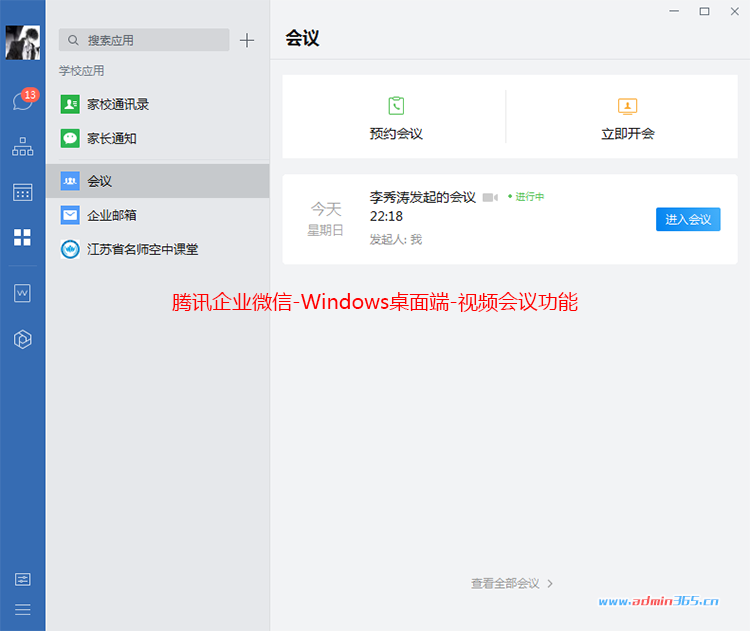The height and width of the screenshot is (631, 750).
Task: Click the 学校应用 section label
Action: click(x=81, y=71)
